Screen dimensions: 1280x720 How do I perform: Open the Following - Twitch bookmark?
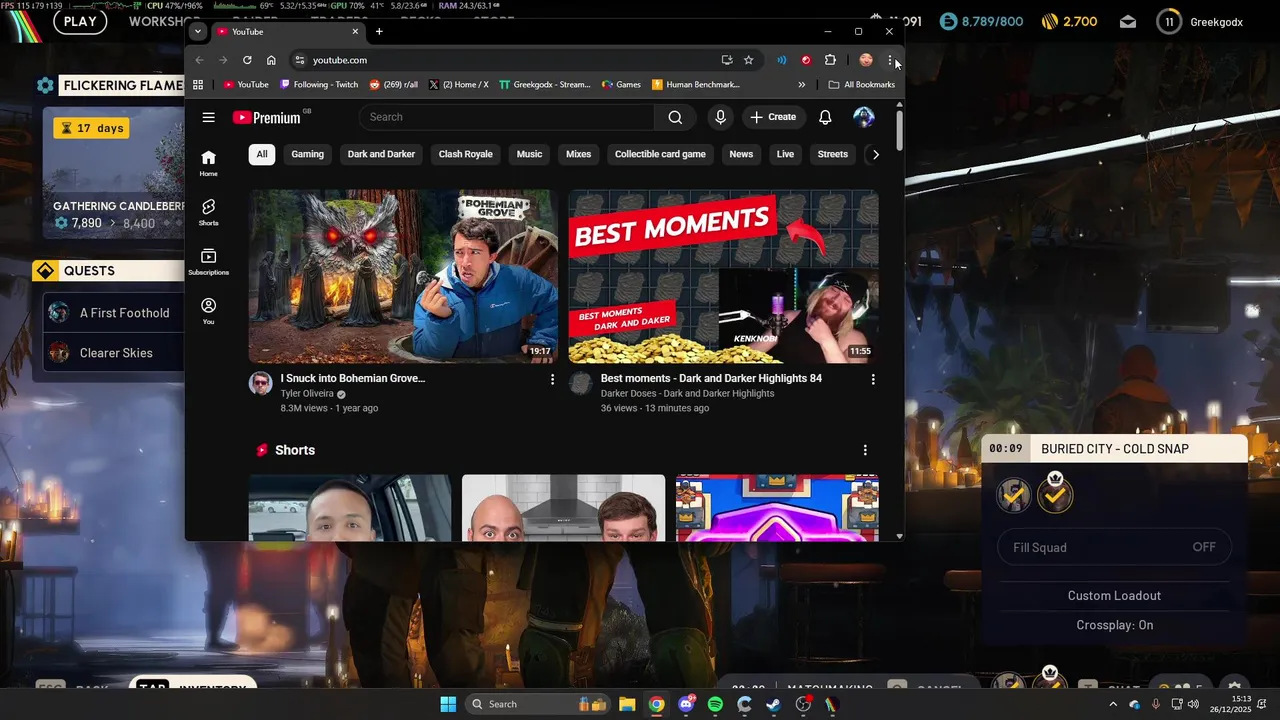click(319, 85)
